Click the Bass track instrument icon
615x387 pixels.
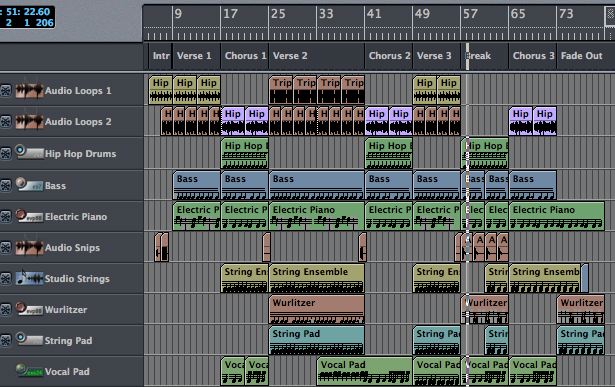pos(29,184)
